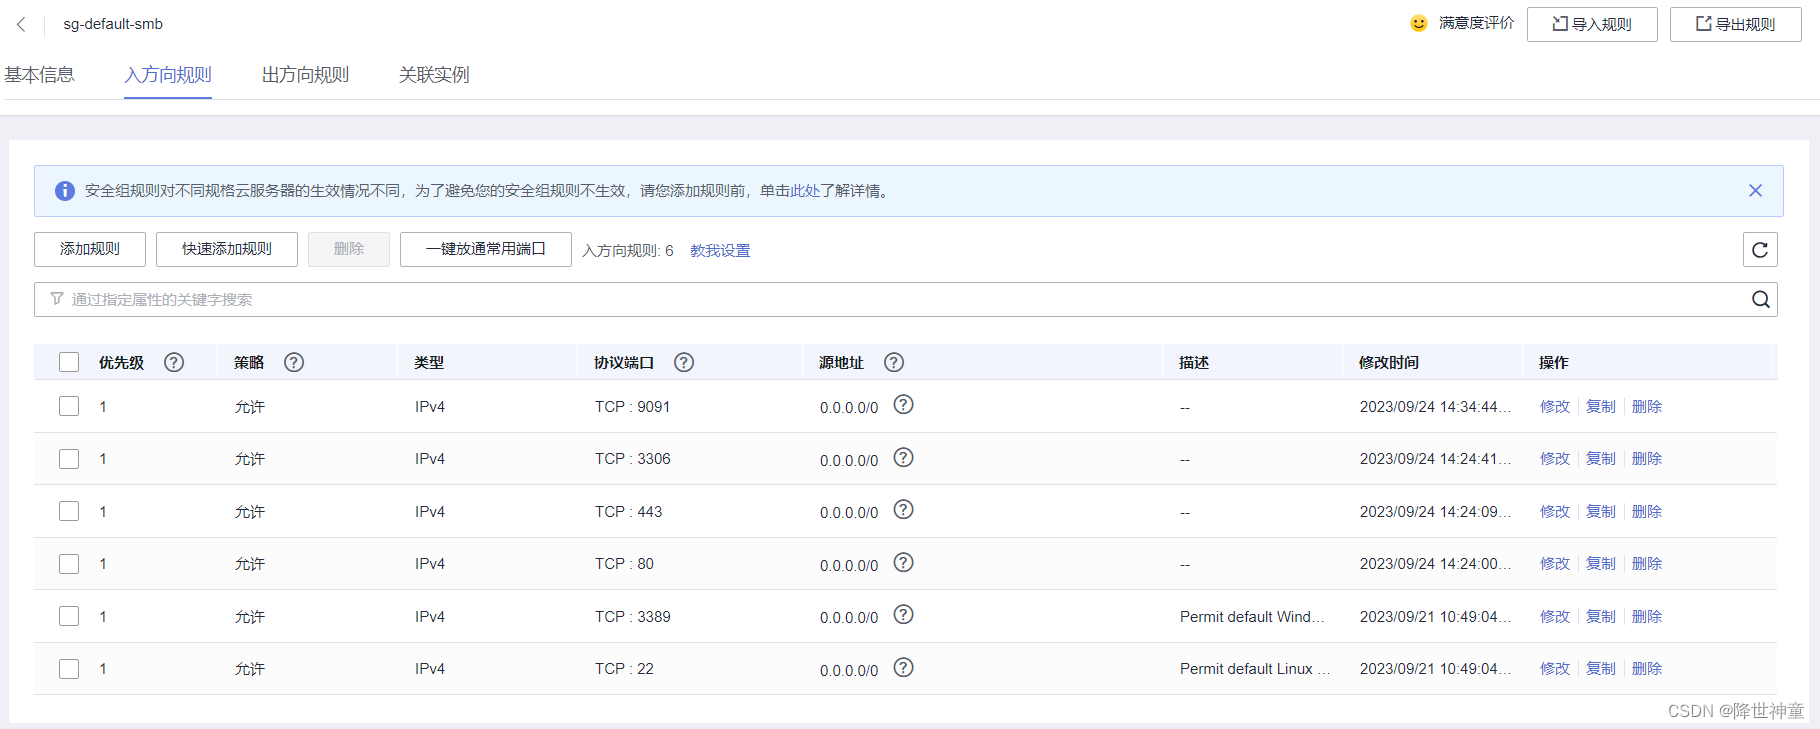1820x729 pixels.
Task: Click 删除 for the TCP 3306 rule
Action: coord(1647,459)
